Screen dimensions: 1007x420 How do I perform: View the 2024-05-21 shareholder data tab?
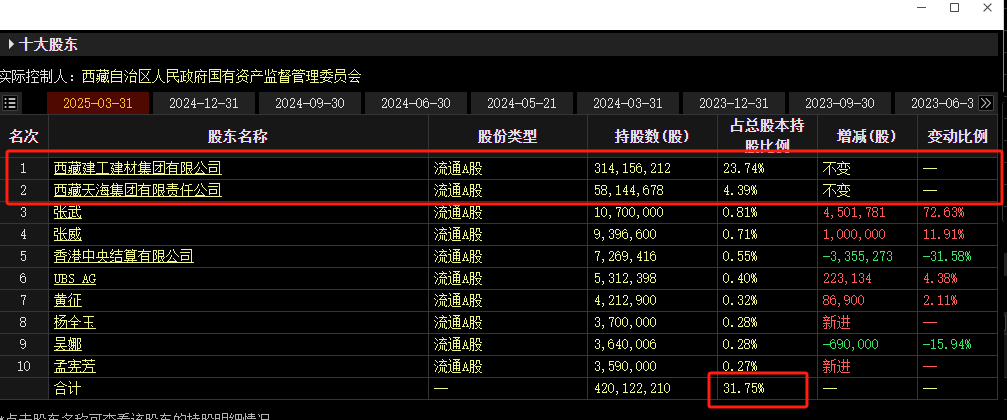pos(521,103)
